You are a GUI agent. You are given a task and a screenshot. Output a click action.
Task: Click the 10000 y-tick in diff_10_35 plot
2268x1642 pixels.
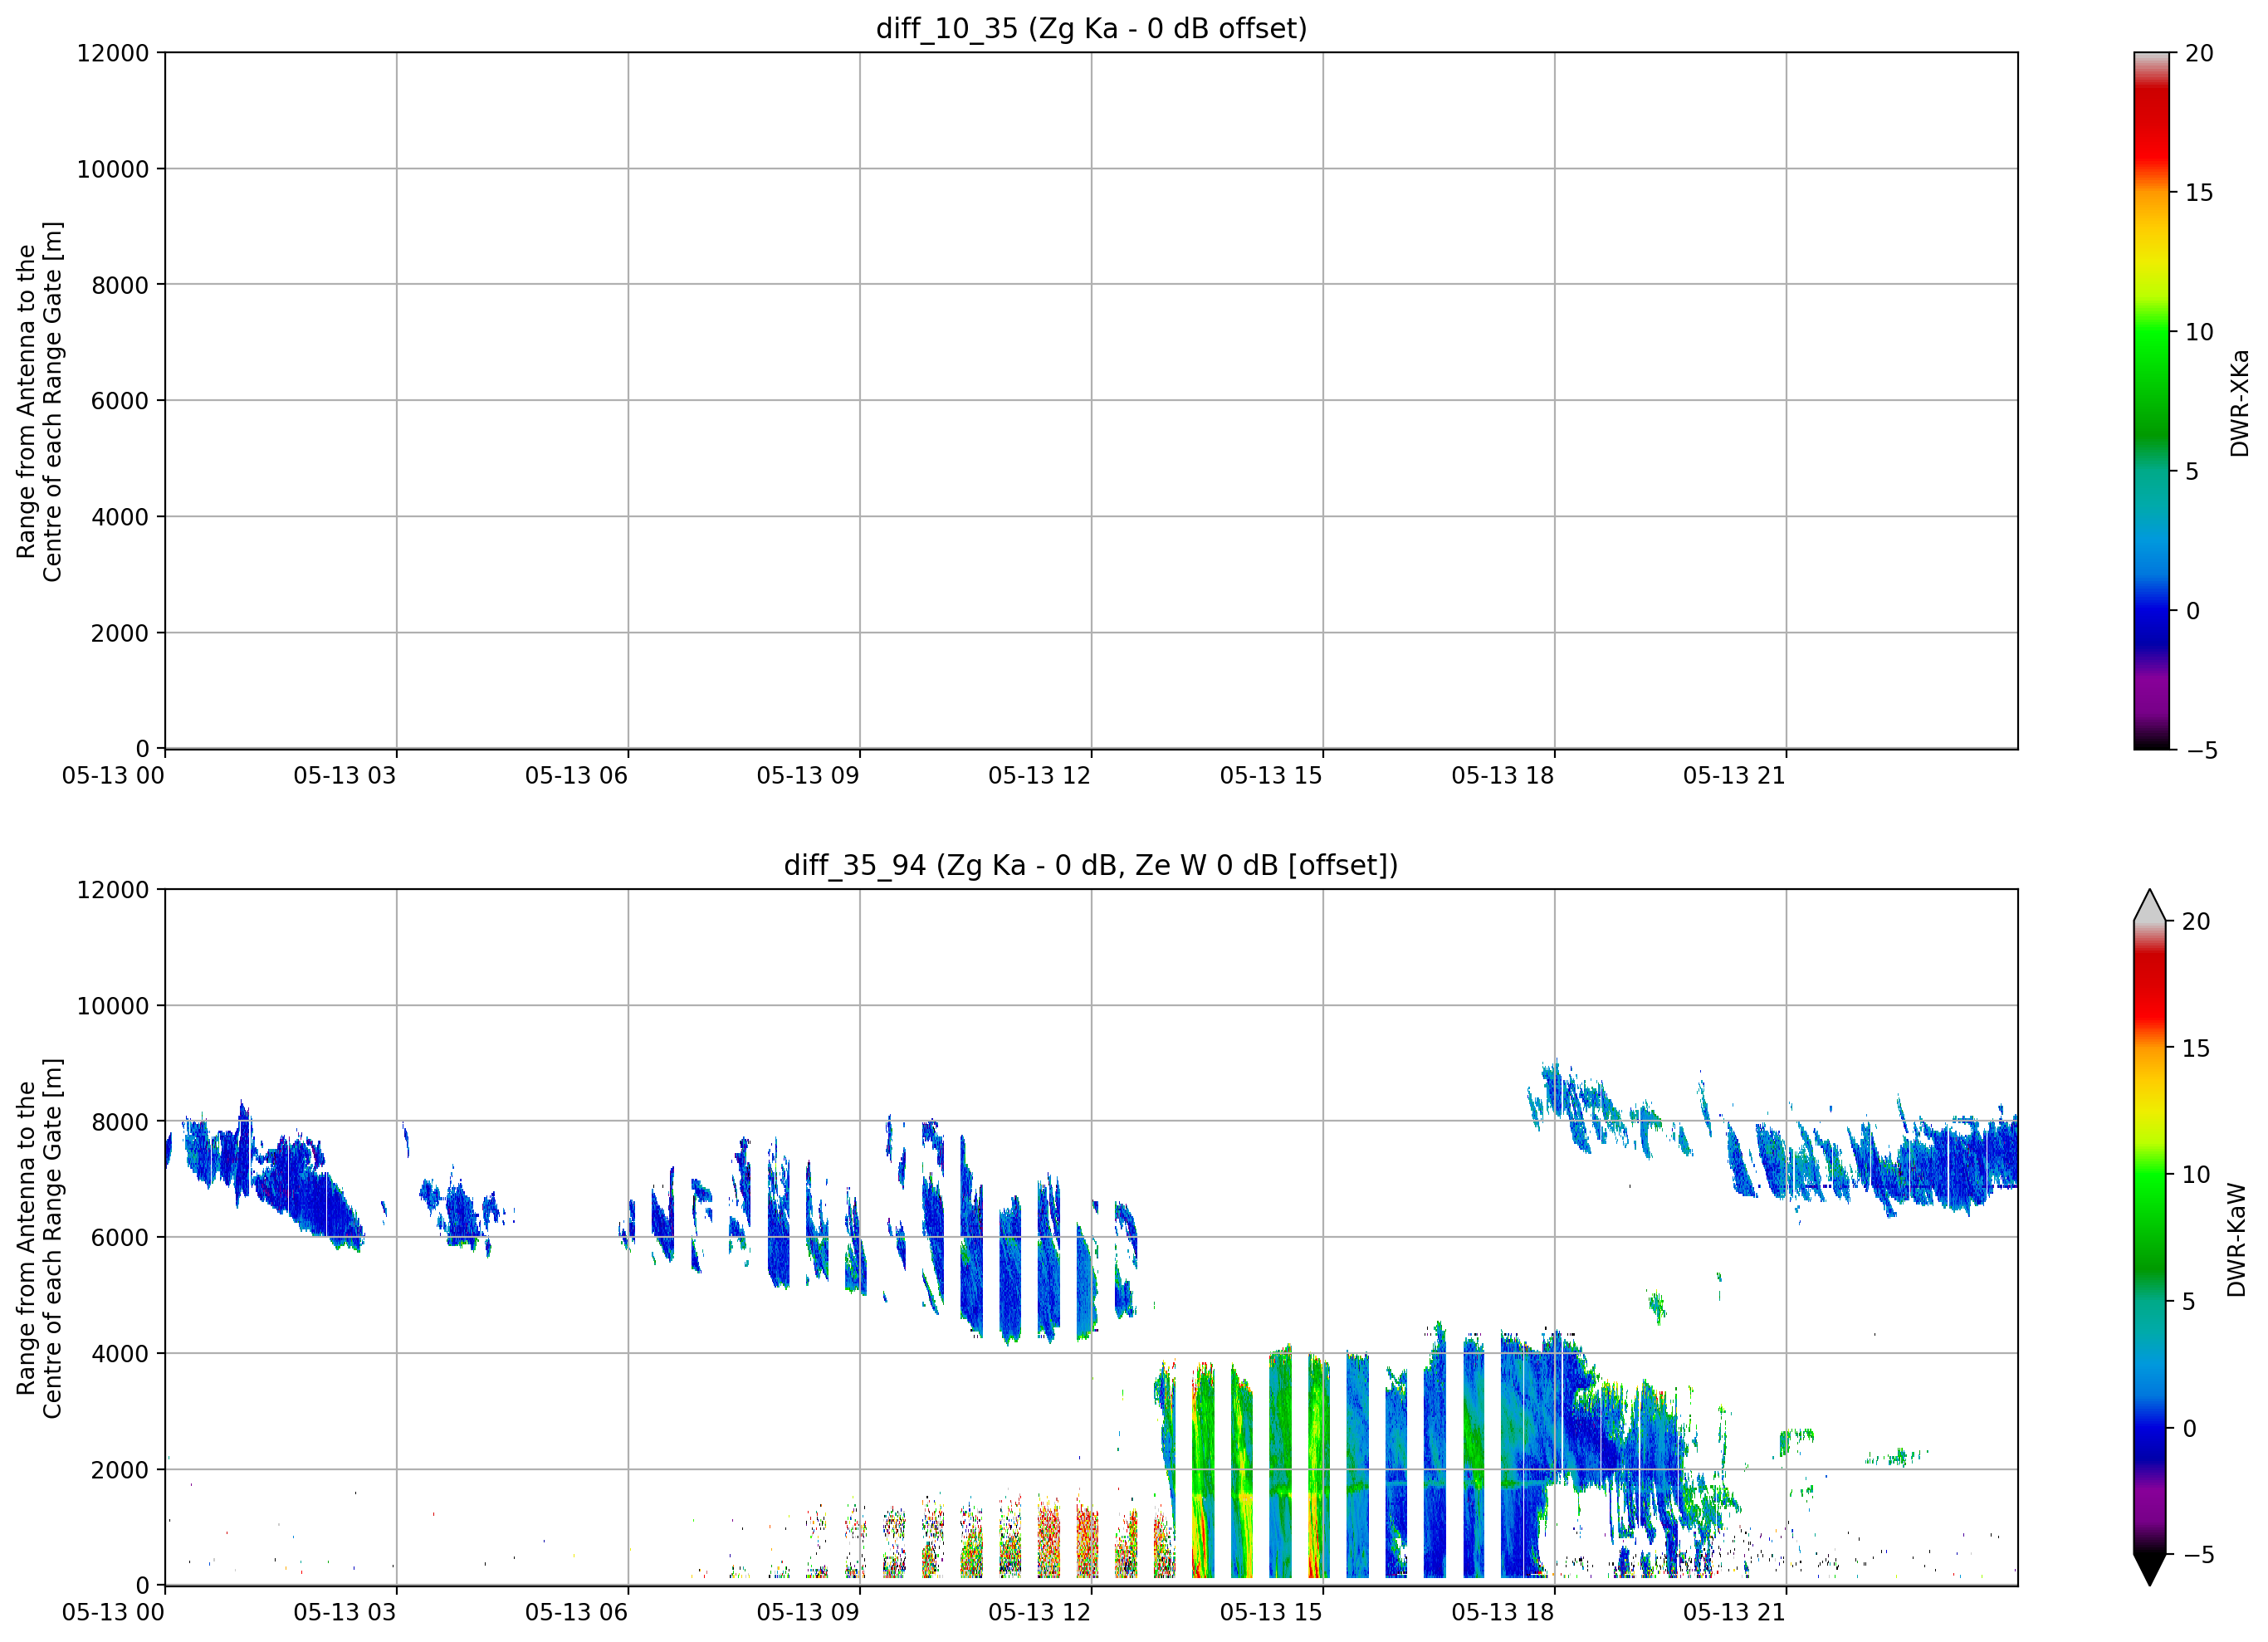coord(113,169)
